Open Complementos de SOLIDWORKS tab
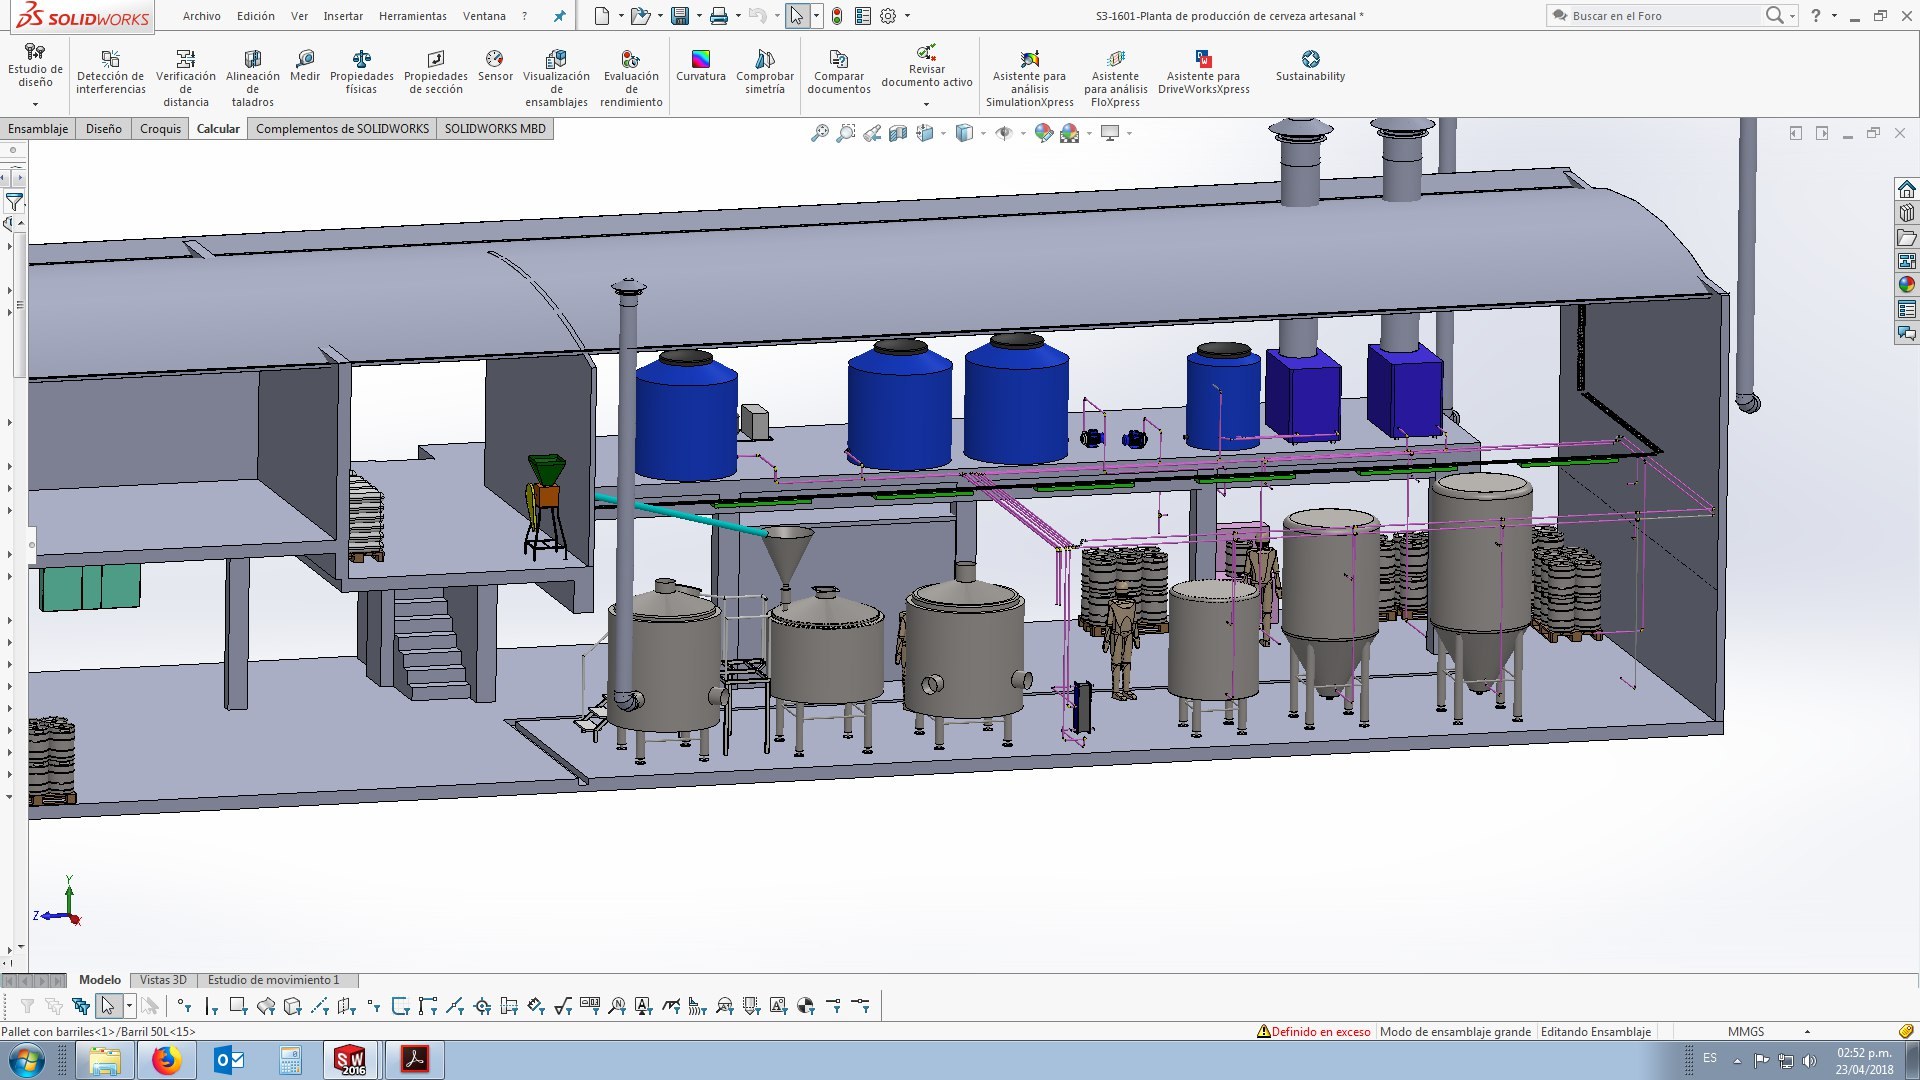The width and height of the screenshot is (1920, 1080). 342,129
